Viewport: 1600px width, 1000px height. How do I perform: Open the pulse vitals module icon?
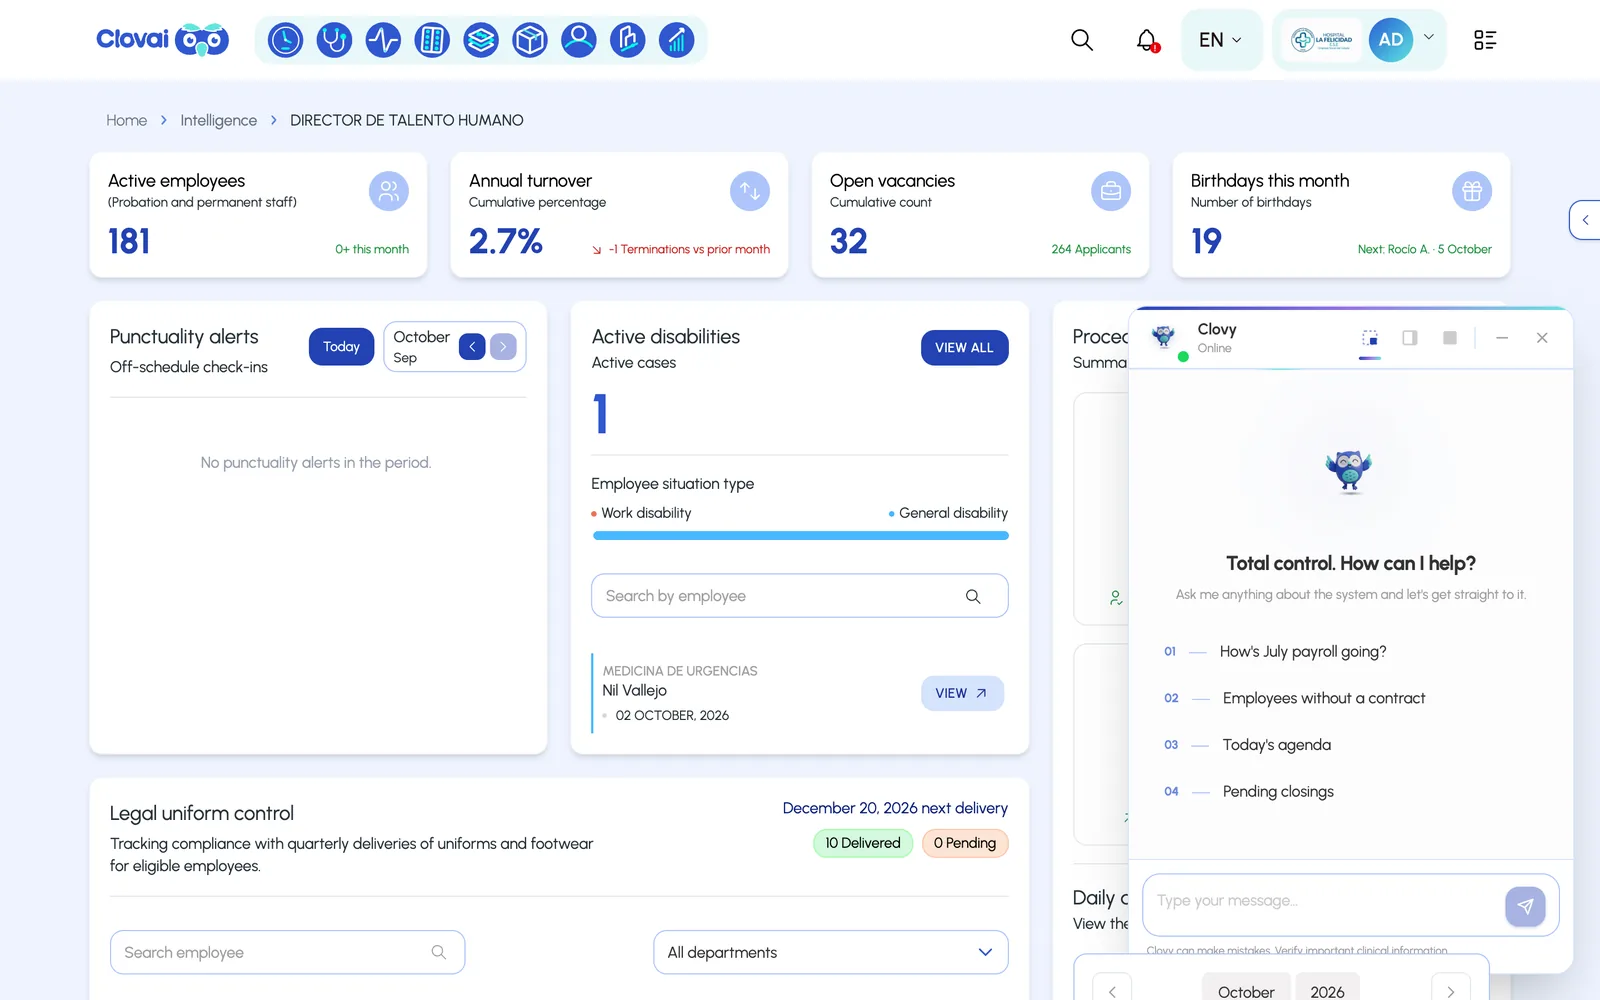[x=383, y=40]
